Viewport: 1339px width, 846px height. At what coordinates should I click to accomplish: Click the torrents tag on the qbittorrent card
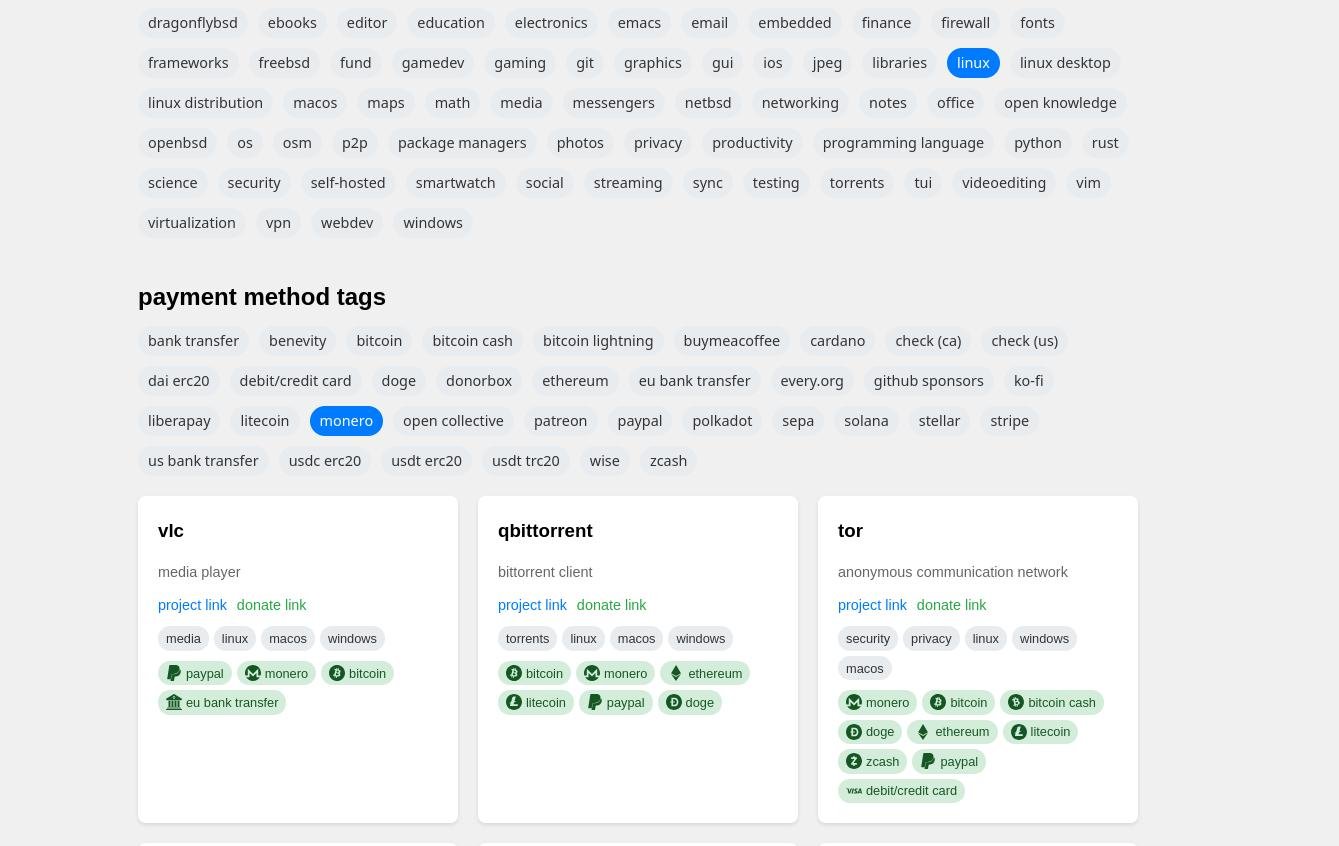click(527, 639)
